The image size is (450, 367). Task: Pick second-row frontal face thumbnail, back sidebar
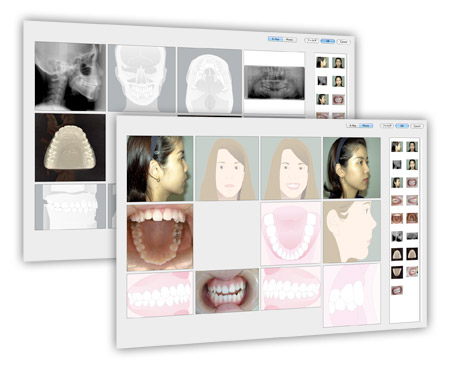coord(338,81)
